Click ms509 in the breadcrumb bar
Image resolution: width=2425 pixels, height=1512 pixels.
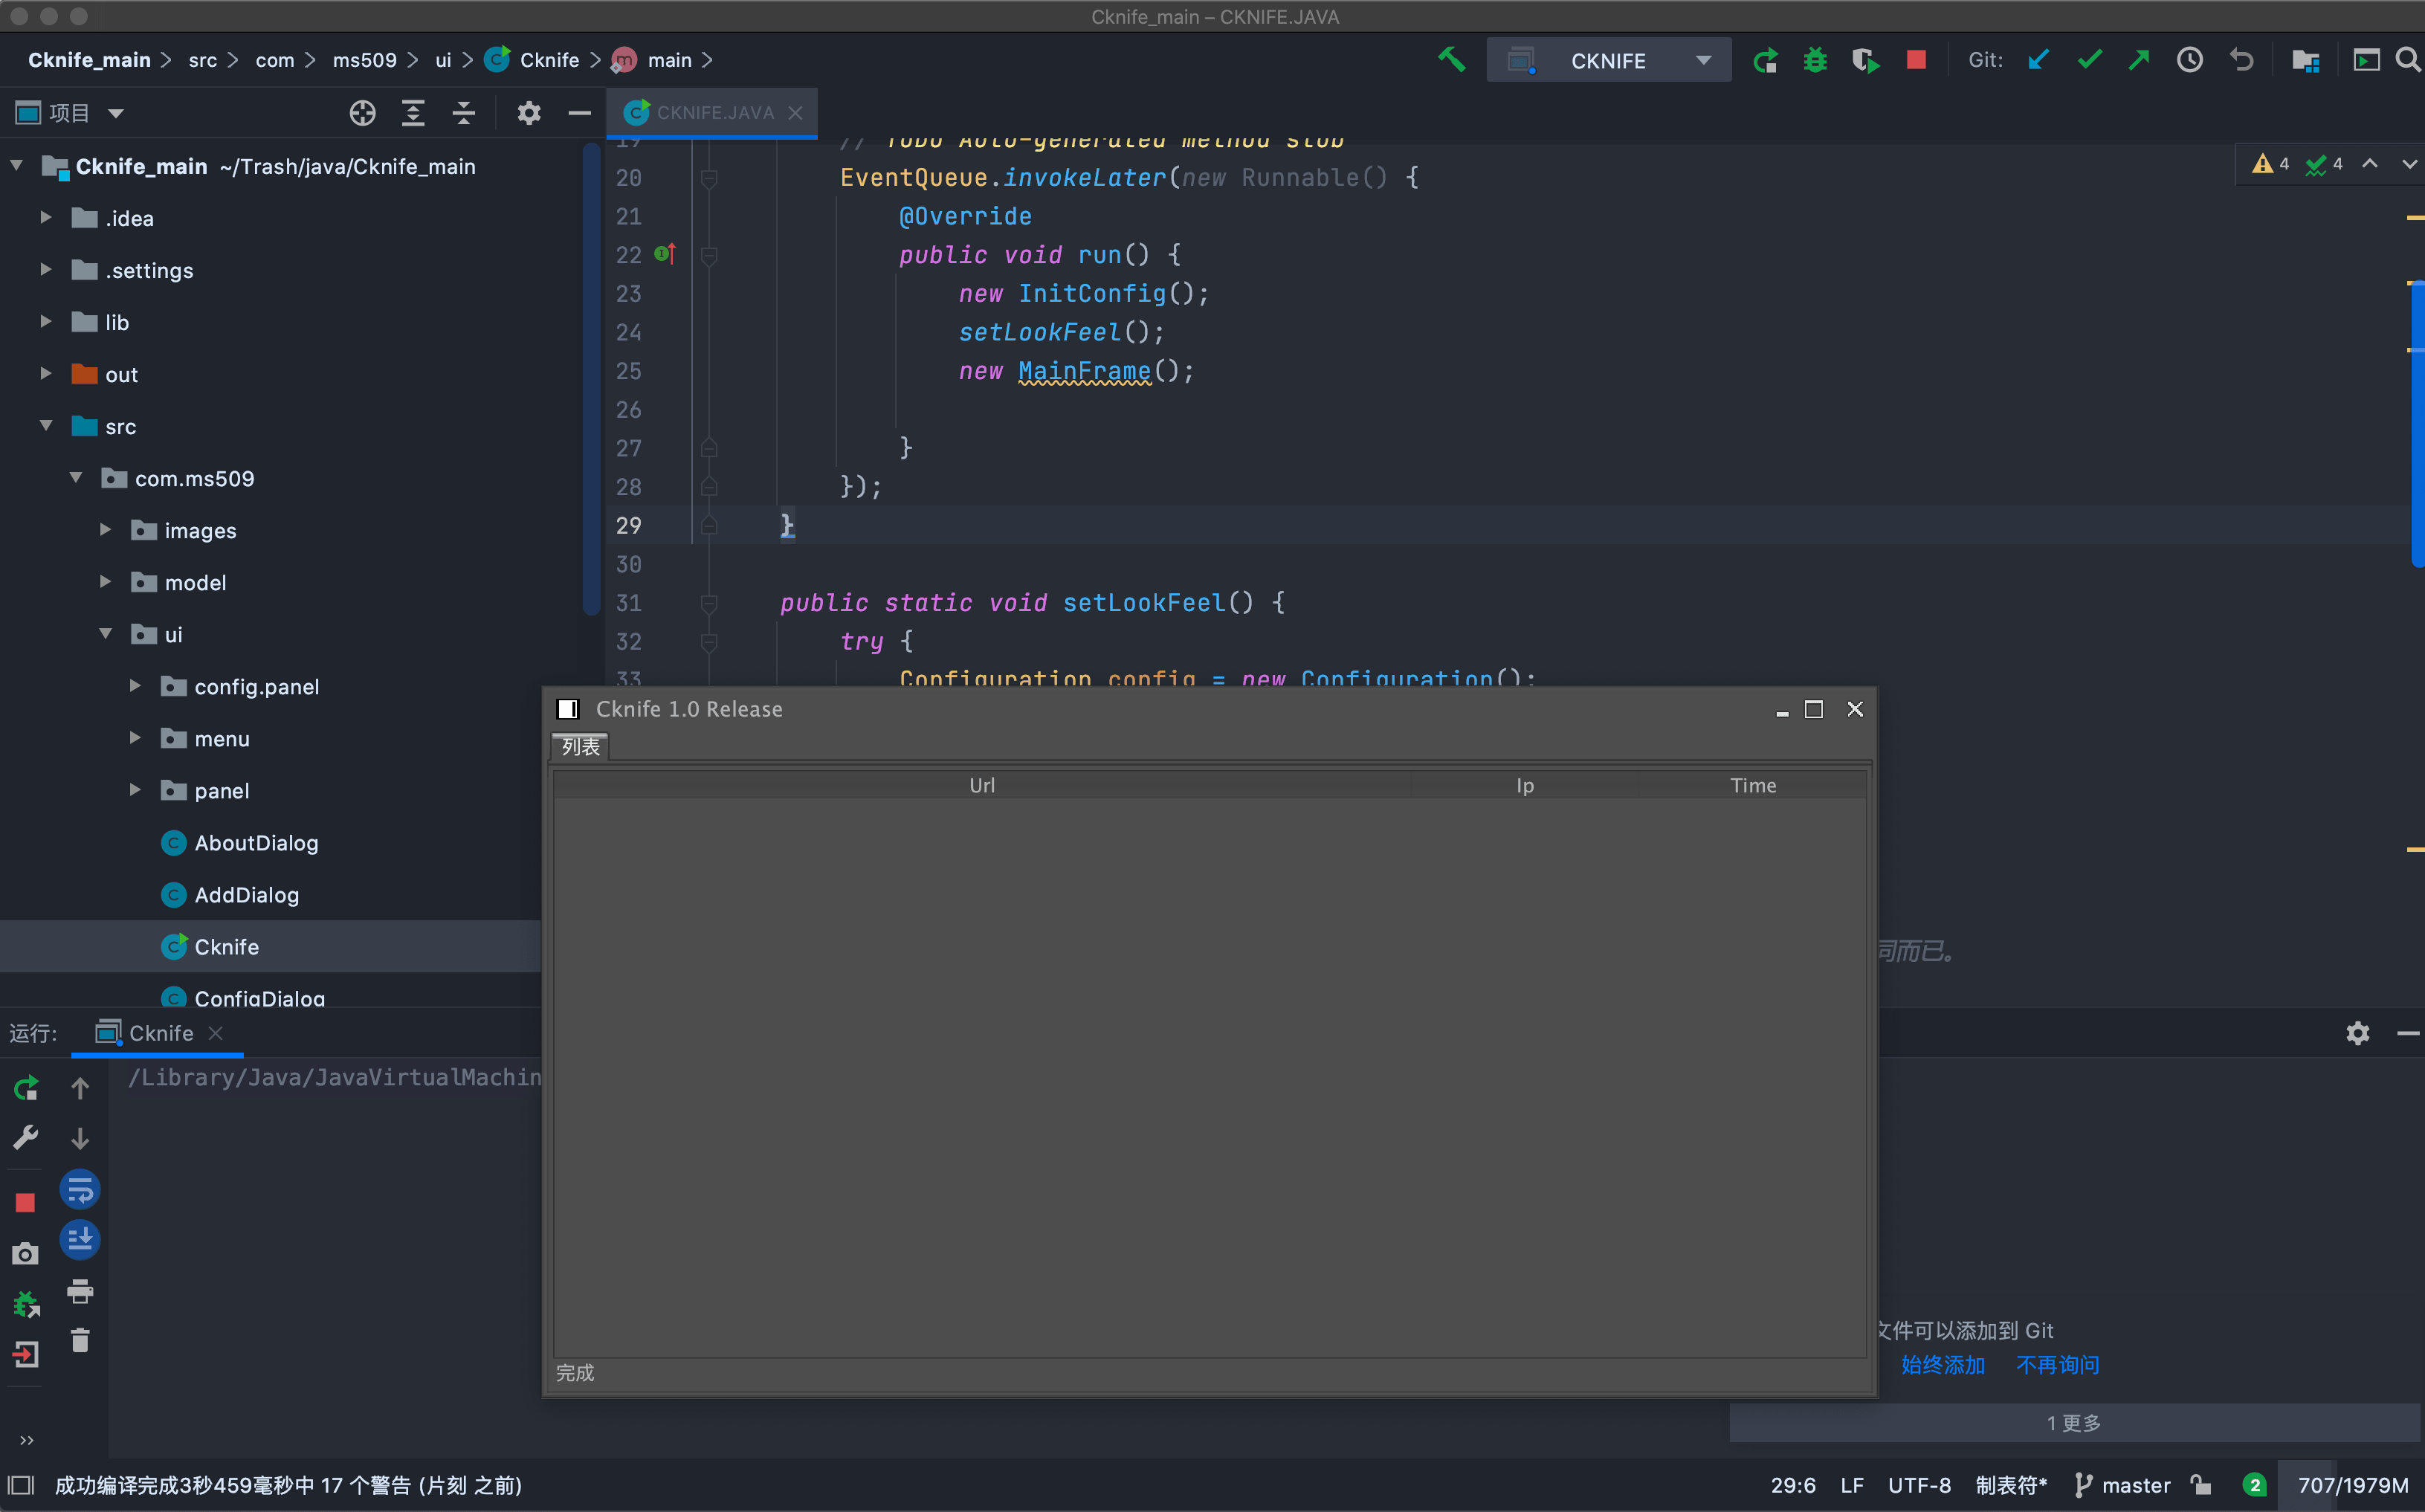364,60
